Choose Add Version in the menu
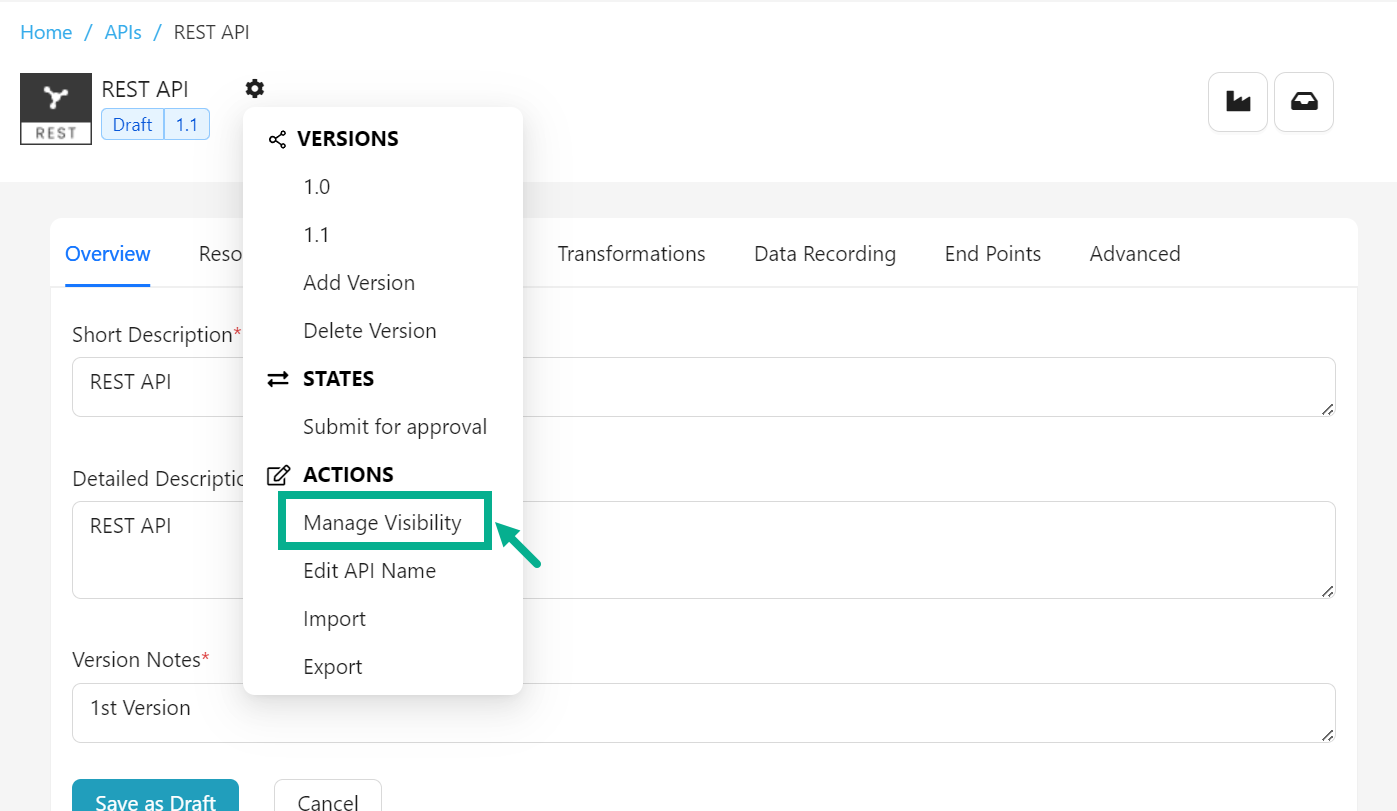 coord(359,283)
